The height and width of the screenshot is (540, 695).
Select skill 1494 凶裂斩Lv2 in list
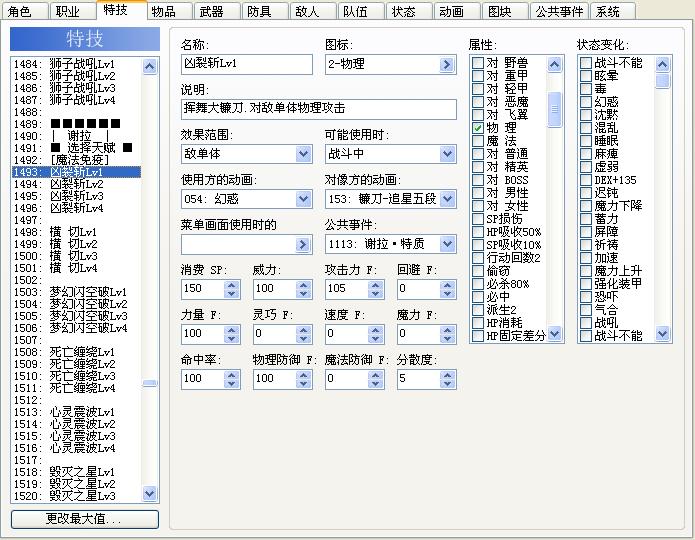click(x=76, y=184)
